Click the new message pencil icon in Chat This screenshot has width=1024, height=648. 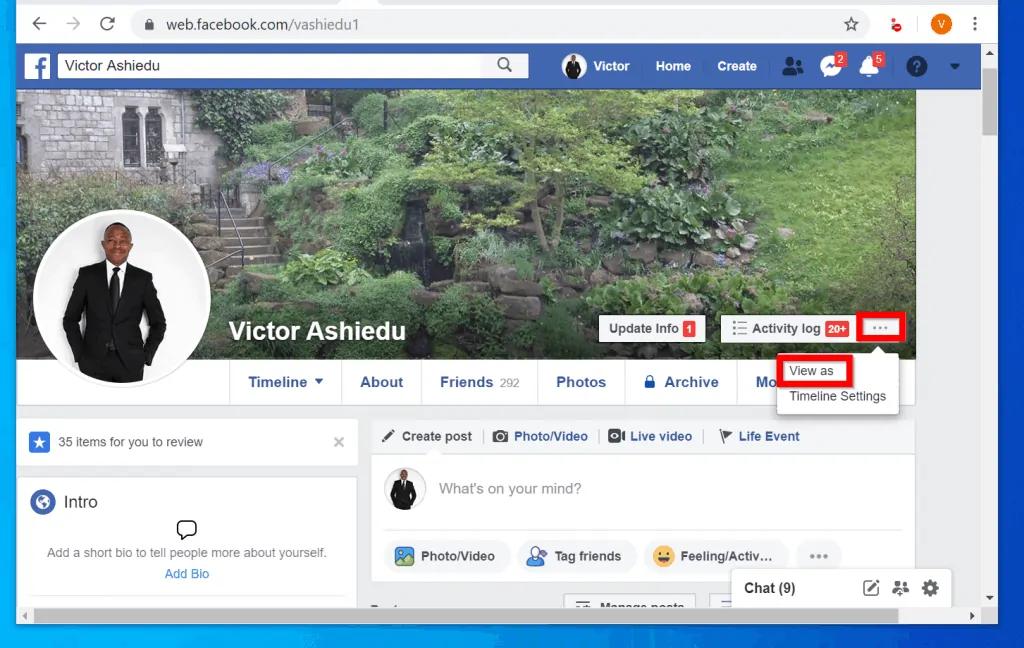[870, 588]
